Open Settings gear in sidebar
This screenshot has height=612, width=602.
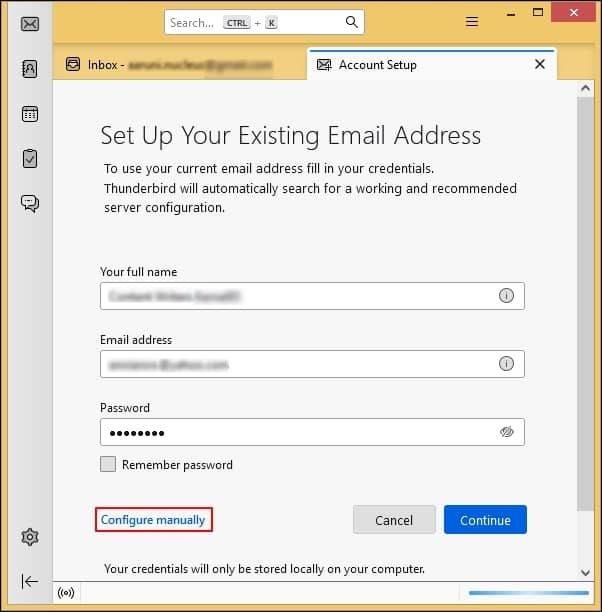[x=30, y=537]
